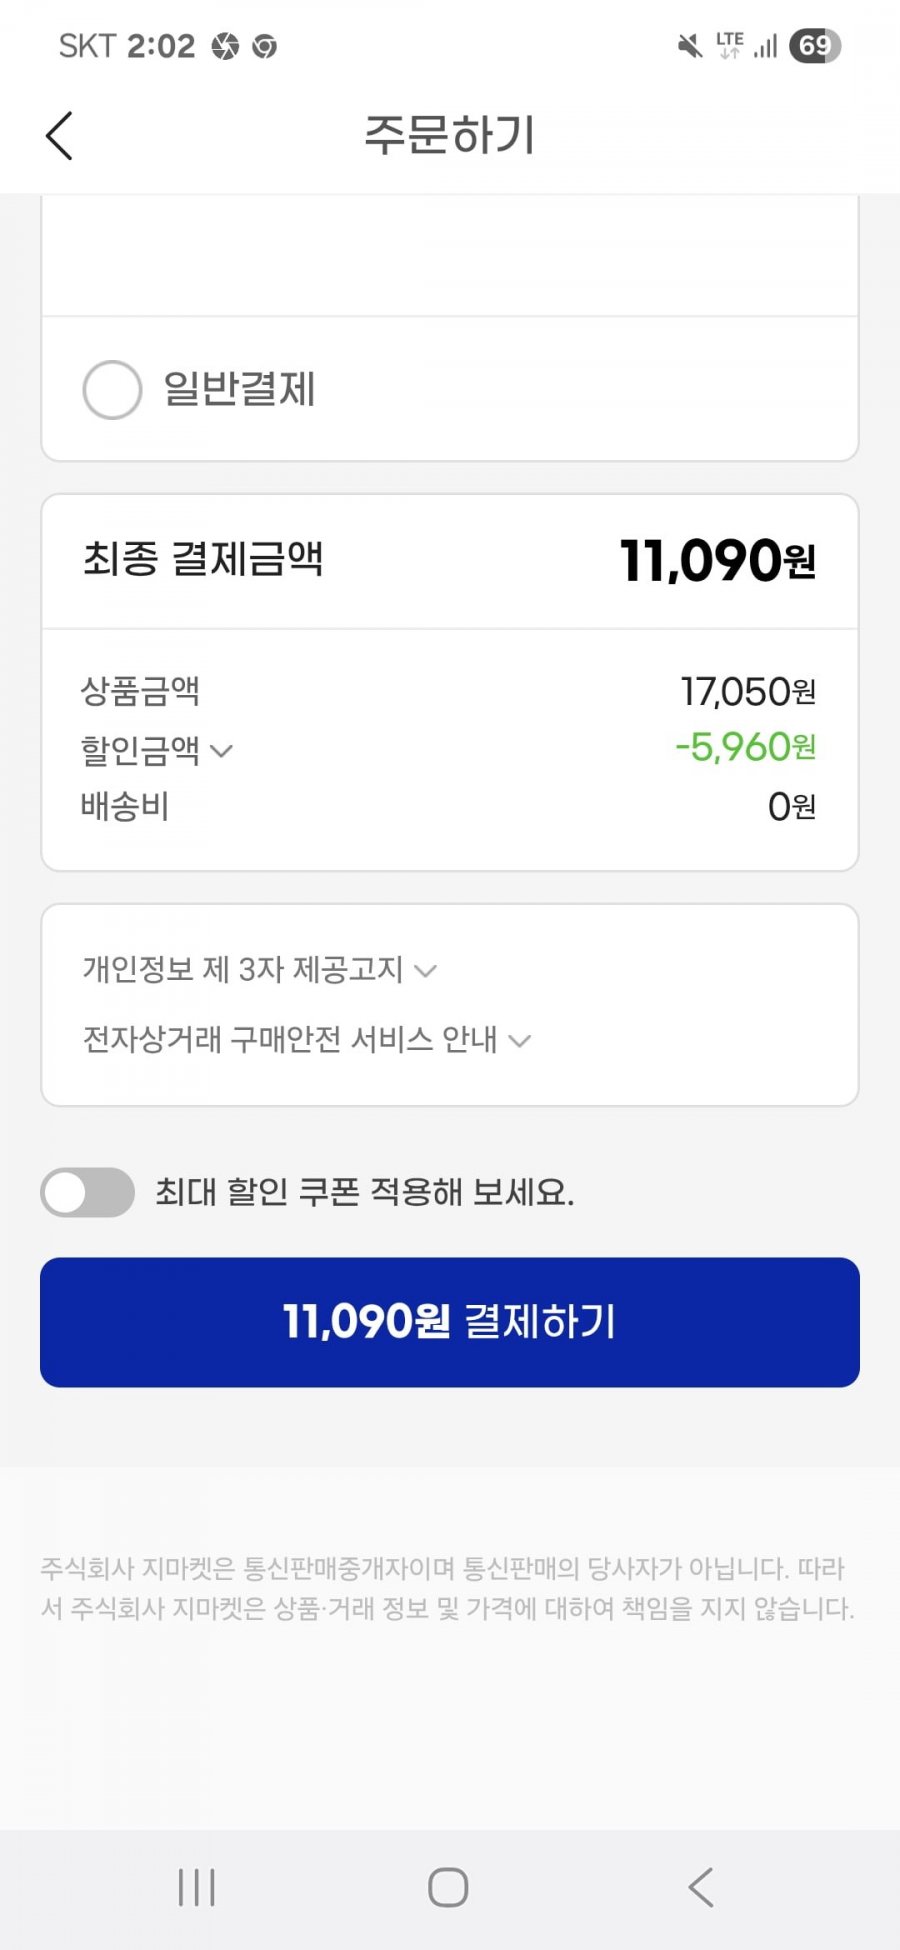Tap the Chrome status bar notification icon

[265, 46]
